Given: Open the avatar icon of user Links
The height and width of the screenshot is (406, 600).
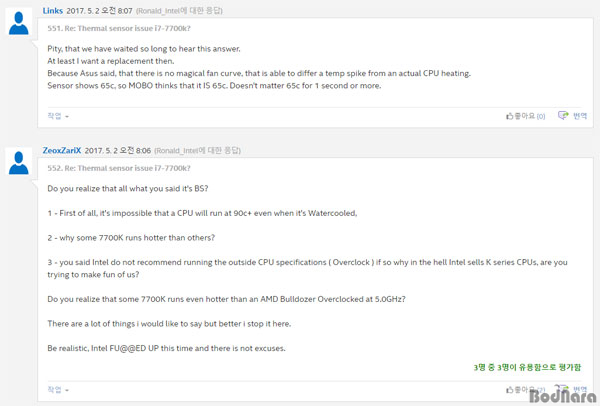Looking at the screenshot, I should 18,23.
